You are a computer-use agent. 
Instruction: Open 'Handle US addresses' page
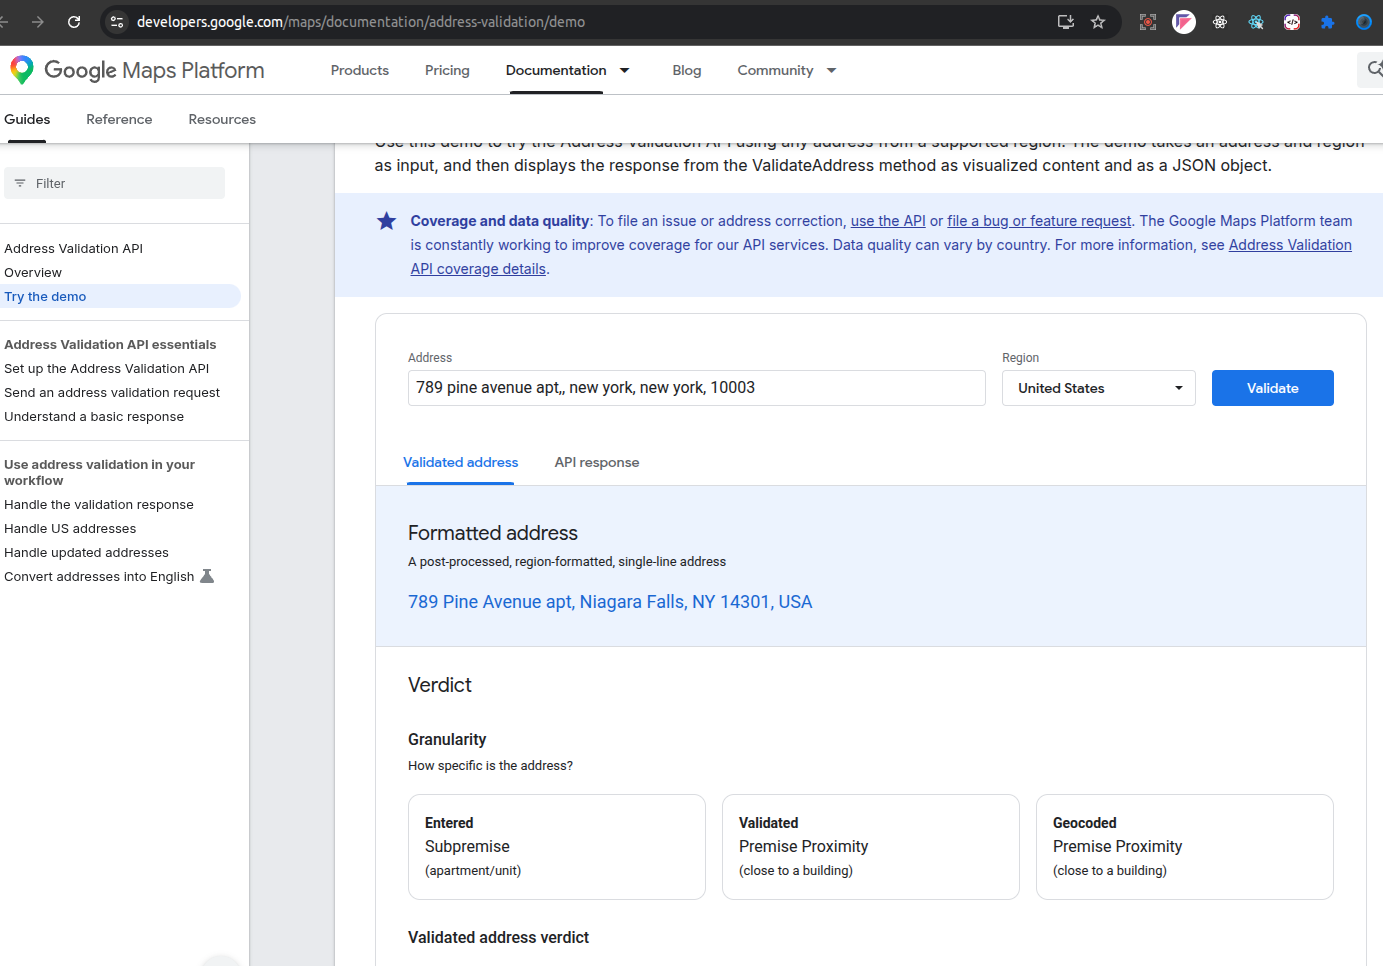[70, 528]
